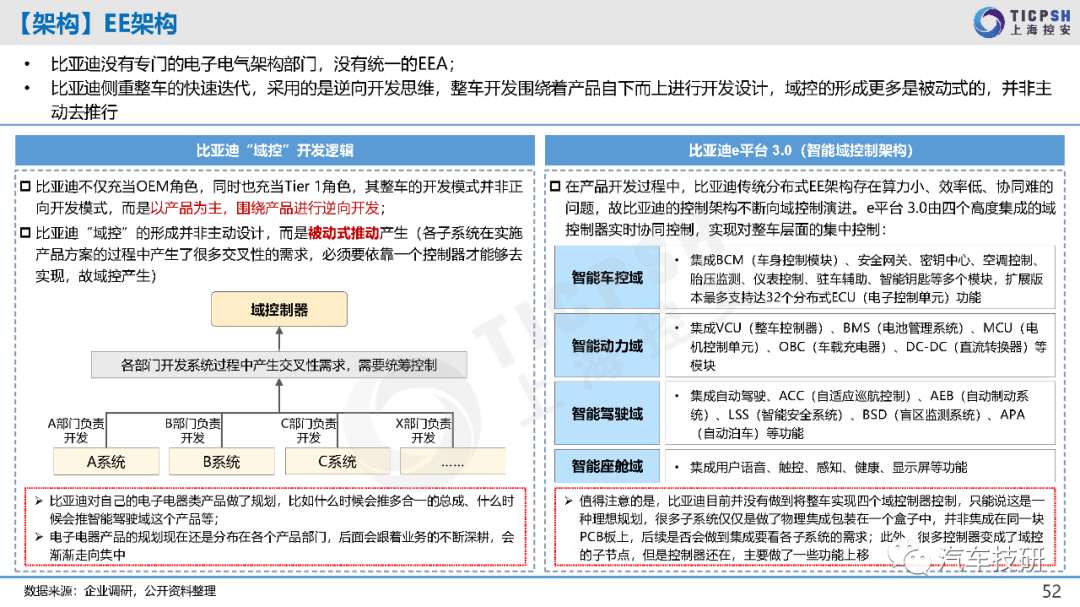The width and height of the screenshot is (1080, 607).
Task: Select the slide title 【架构】EE架构
Action: point(96,24)
